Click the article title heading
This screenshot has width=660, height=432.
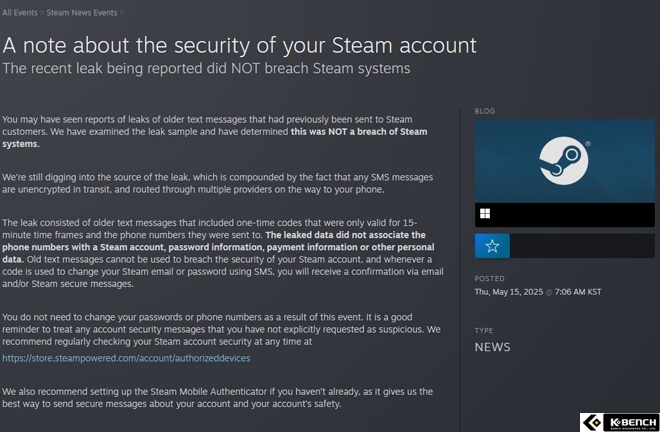(x=240, y=45)
